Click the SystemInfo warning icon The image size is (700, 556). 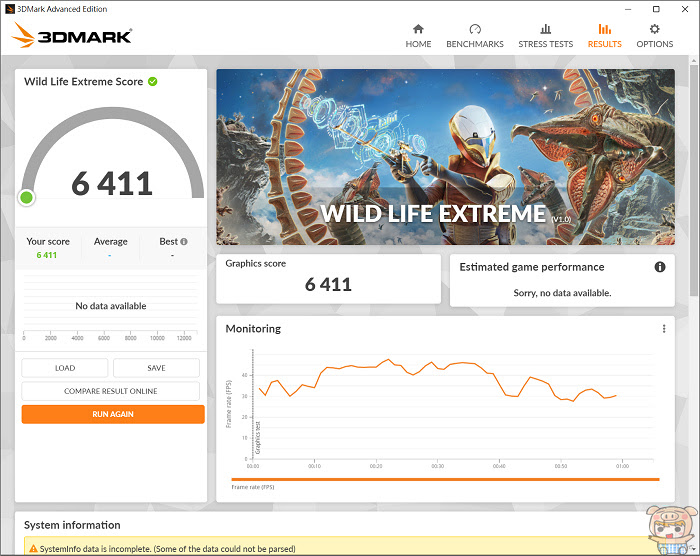click(33, 548)
